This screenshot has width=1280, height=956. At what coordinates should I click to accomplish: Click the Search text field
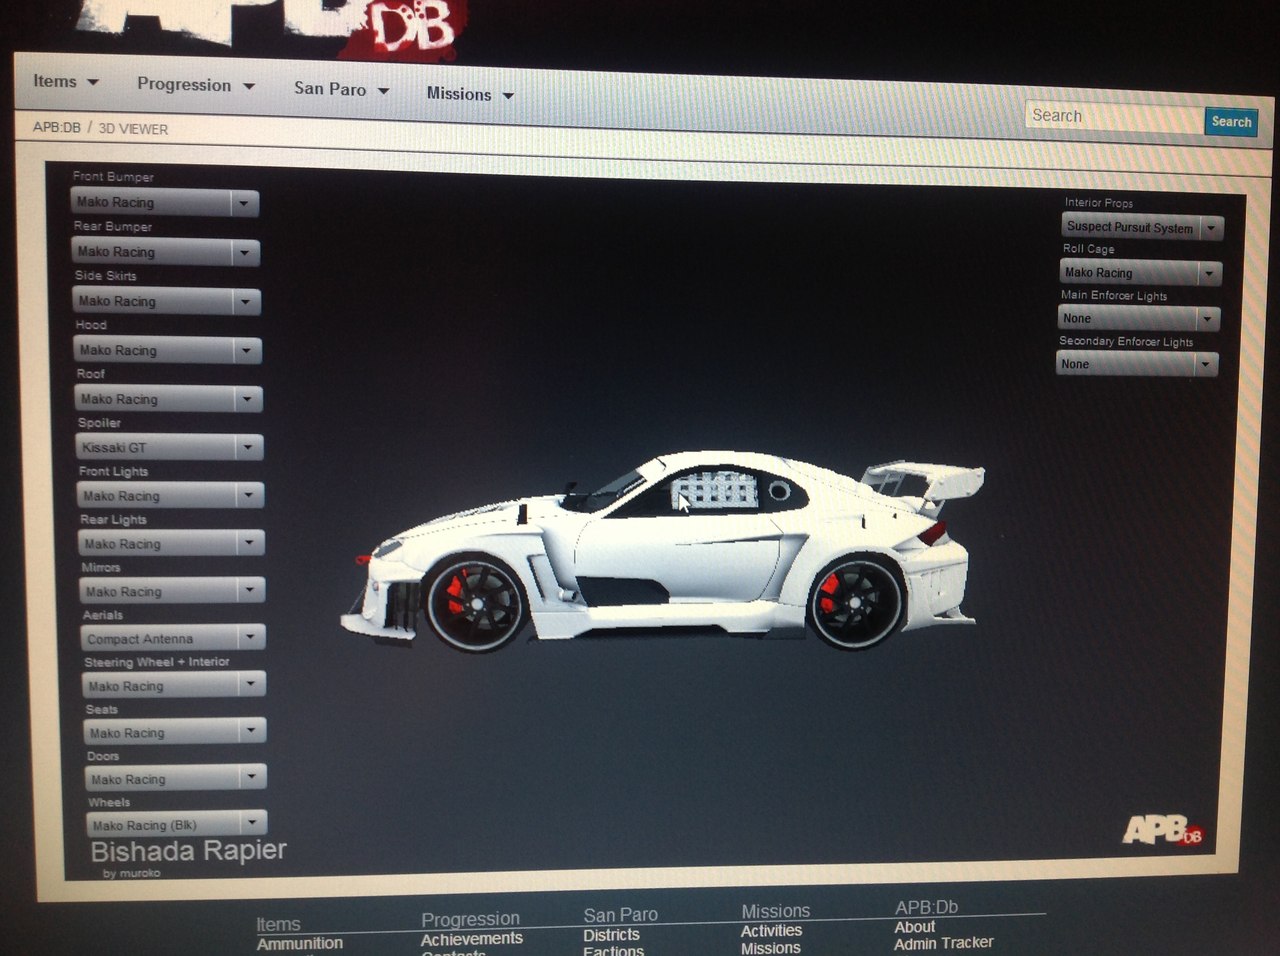pyautogui.click(x=1113, y=117)
